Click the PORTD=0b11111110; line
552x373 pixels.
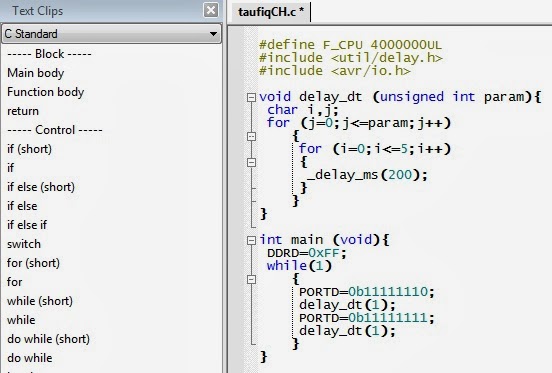pyautogui.click(x=367, y=292)
